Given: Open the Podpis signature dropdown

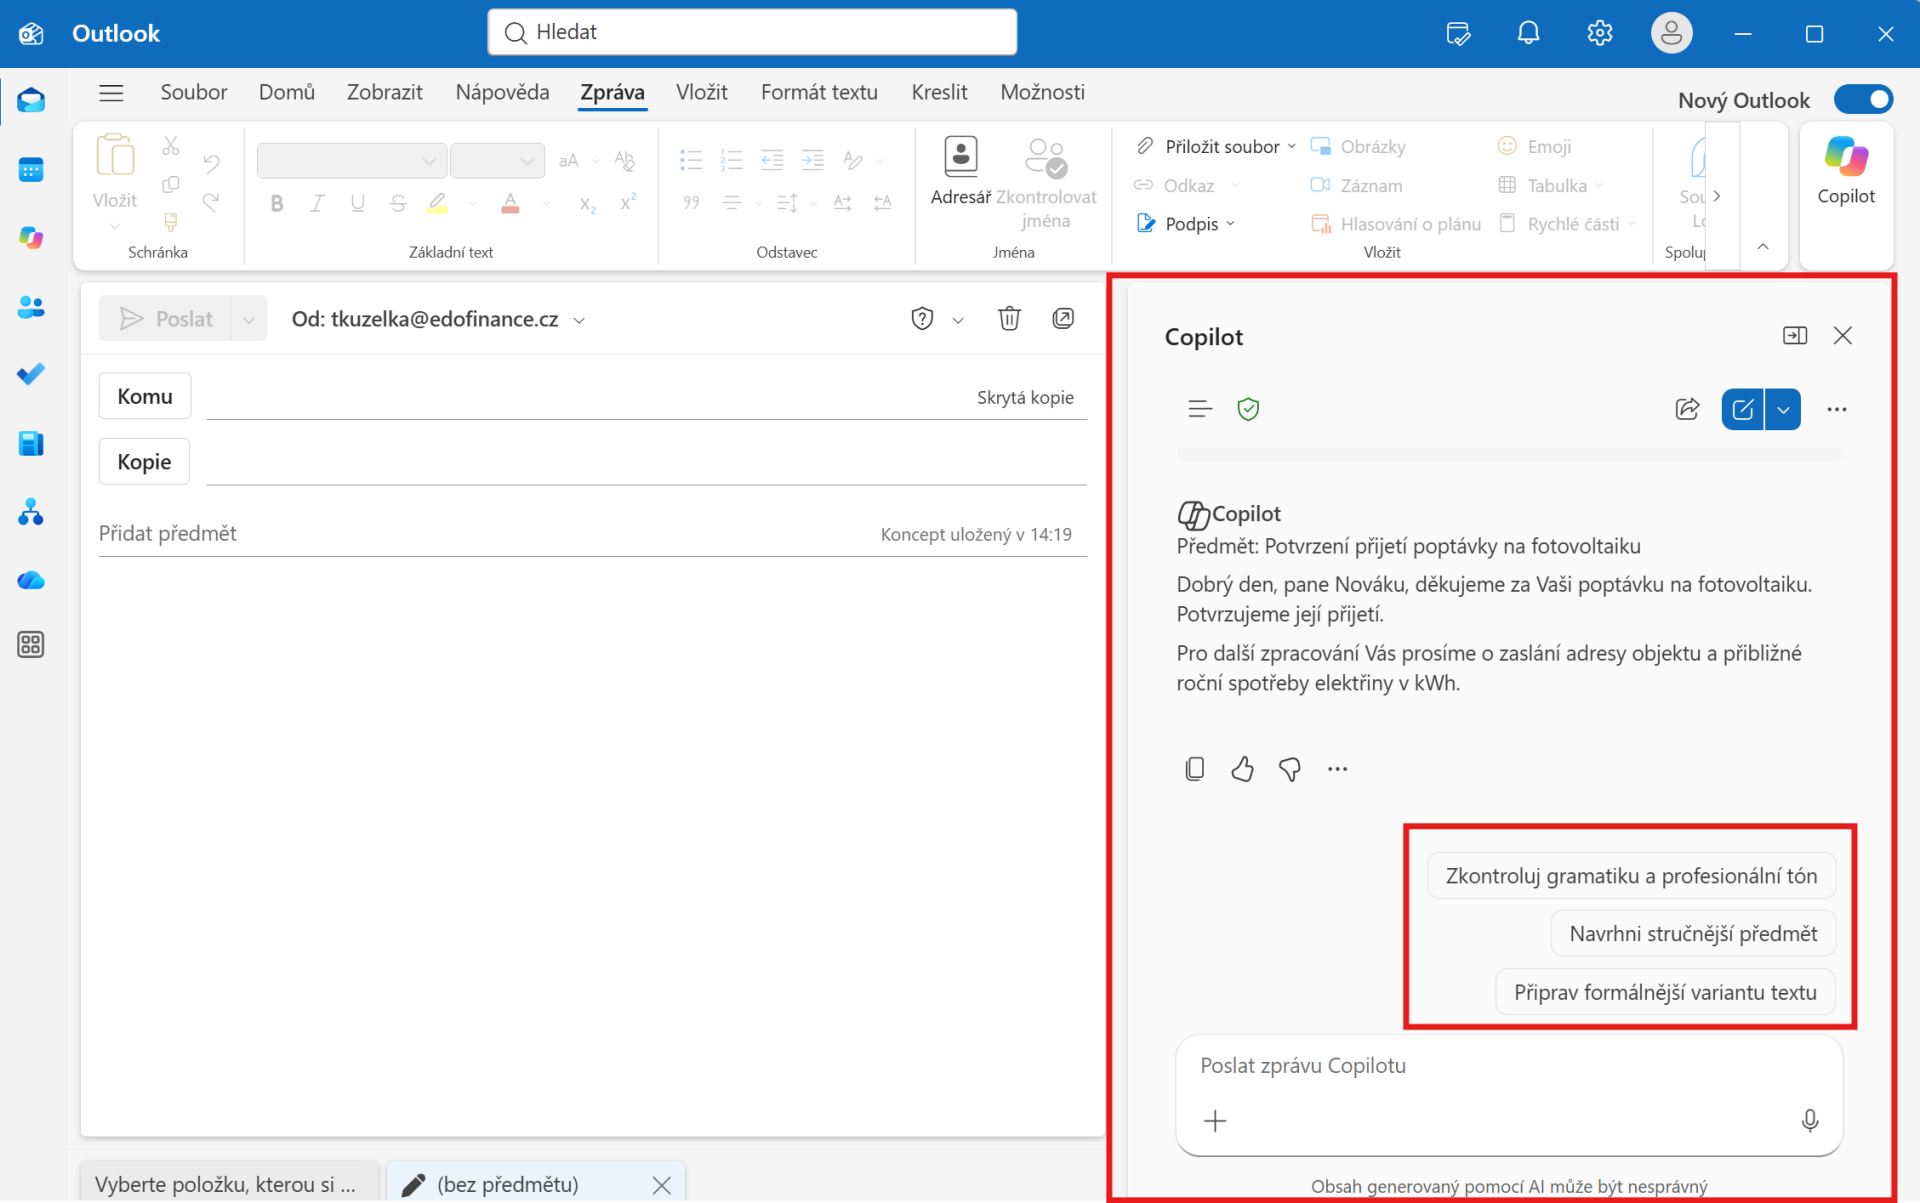Looking at the screenshot, I should coord(1186,224).
